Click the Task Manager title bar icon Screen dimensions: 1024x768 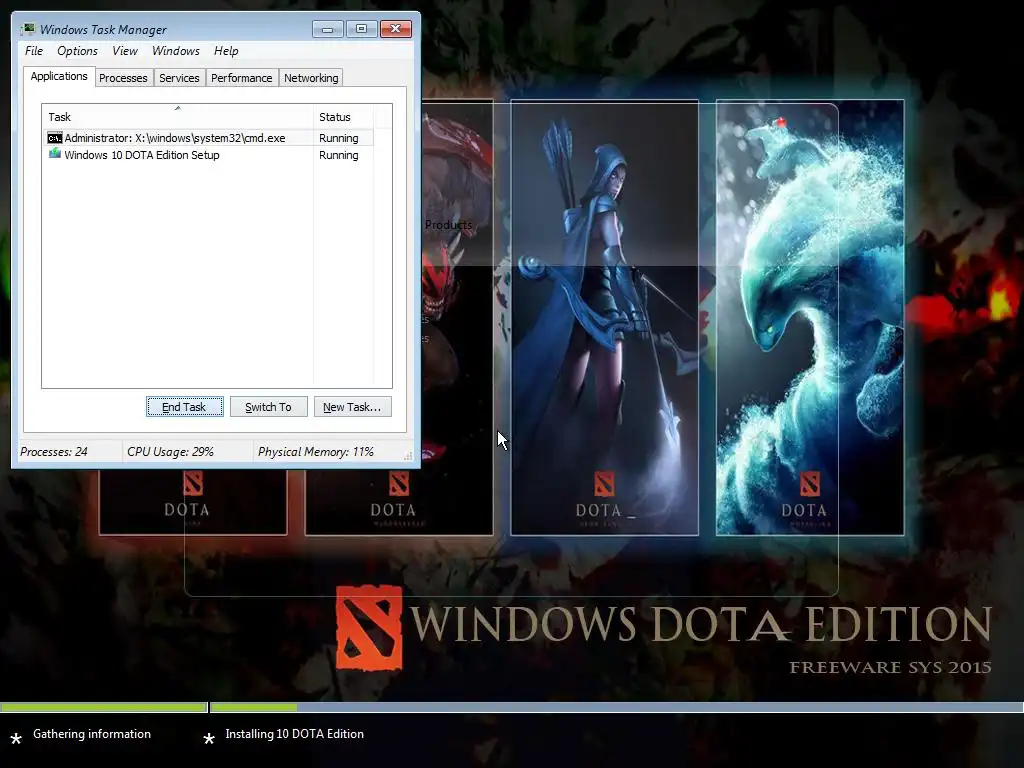(28, 29)
